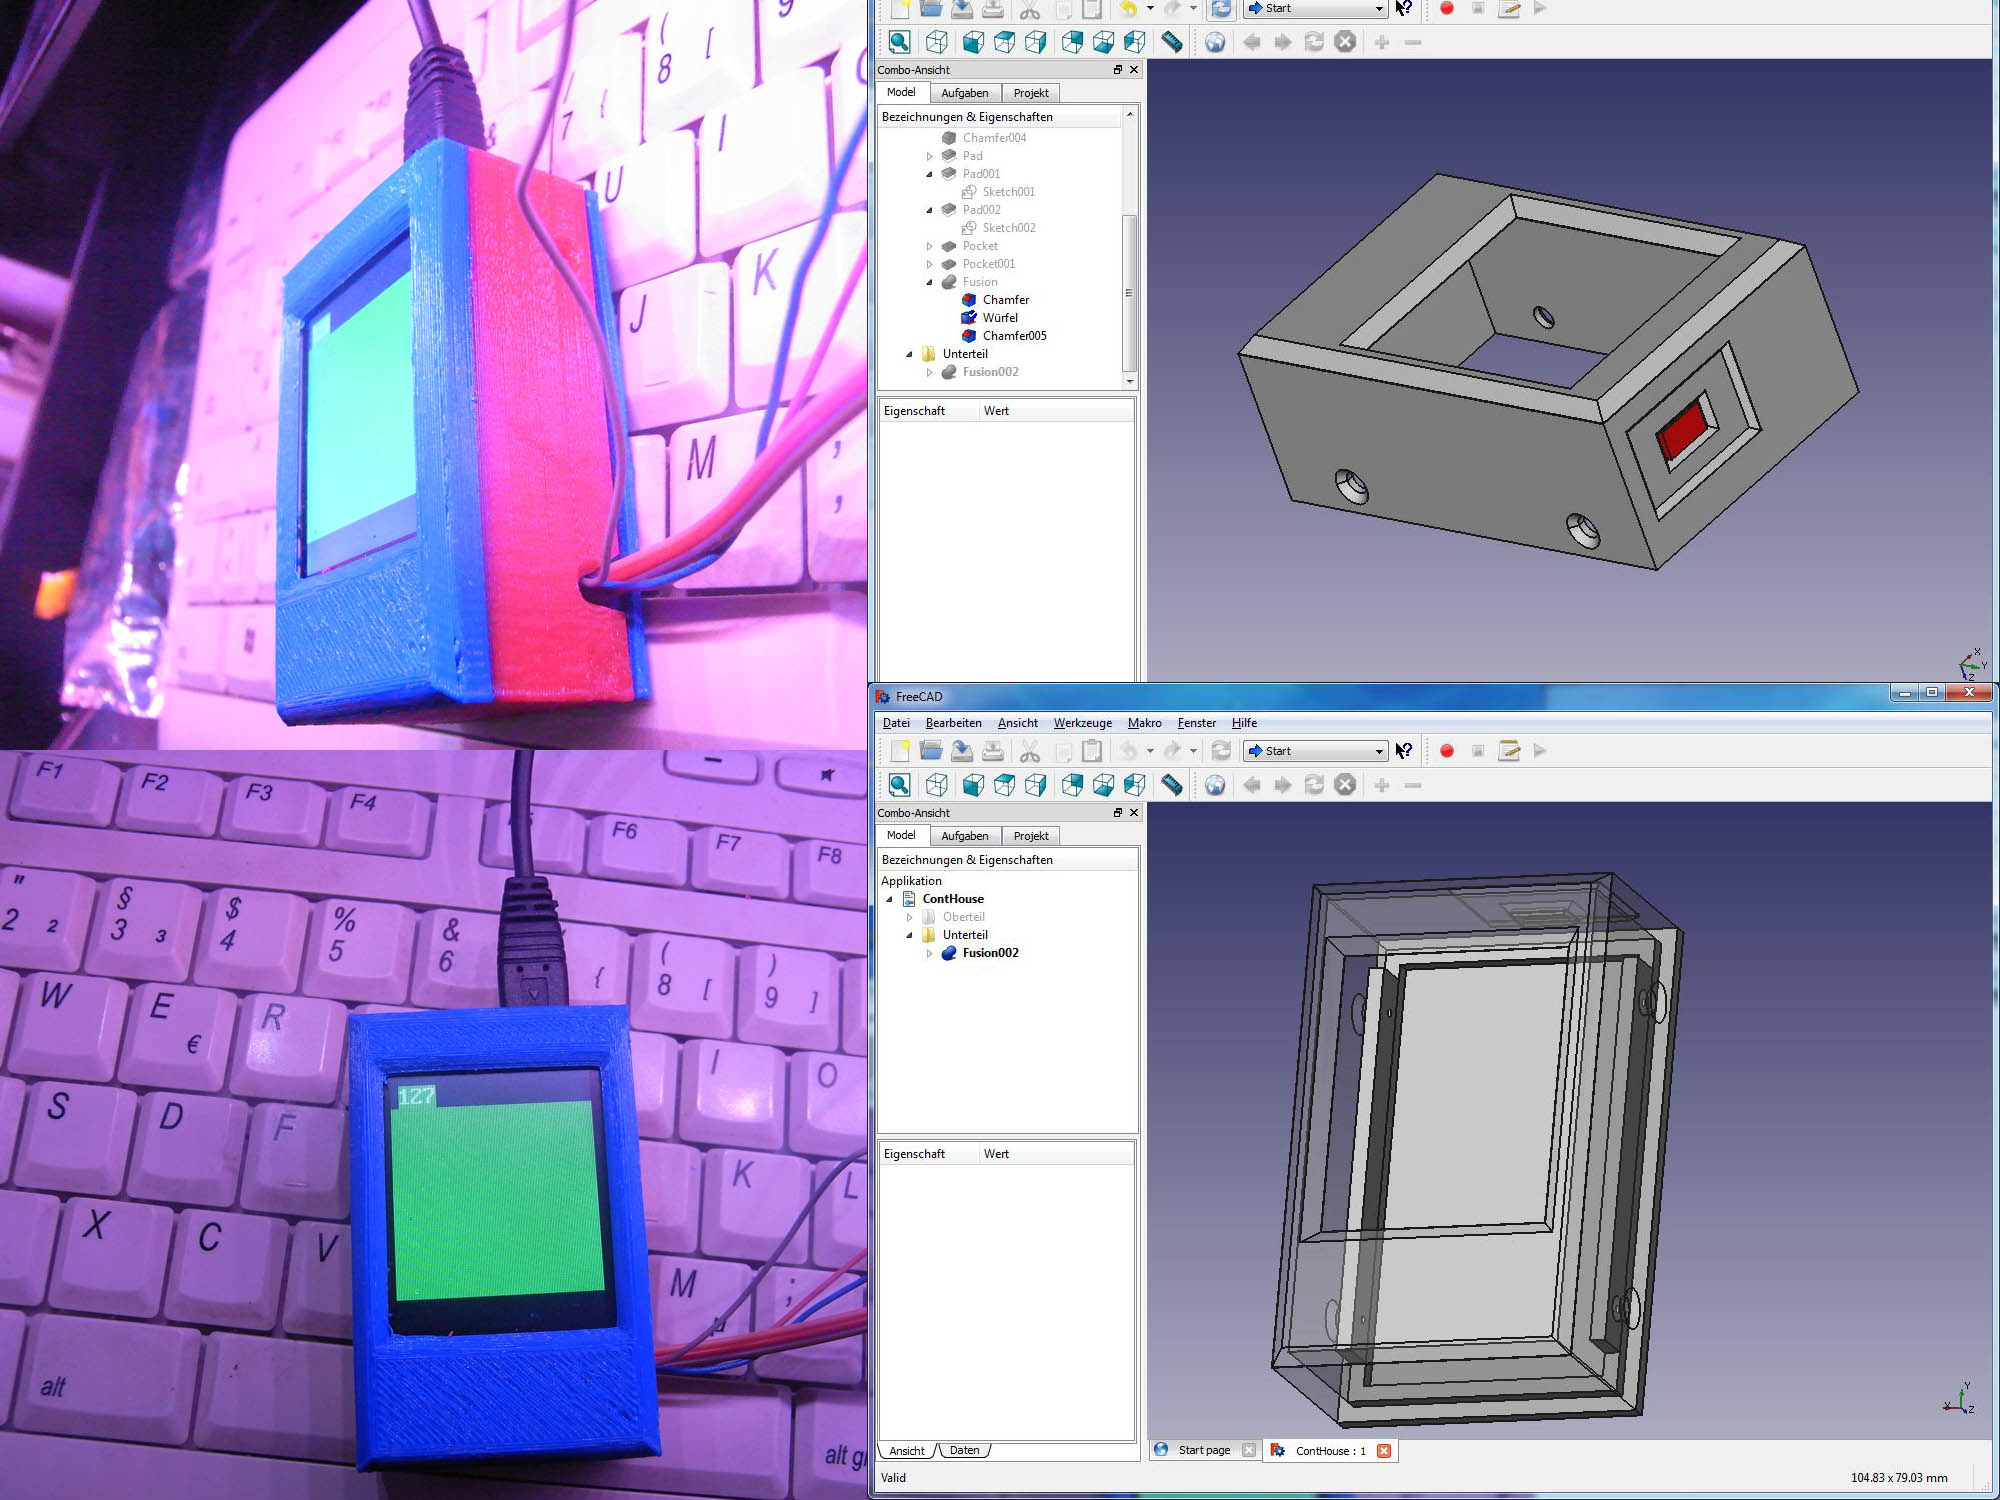Open the Werkzeuge menu
Screen dimensions: 2000x1500
(x=1082, y=723)
